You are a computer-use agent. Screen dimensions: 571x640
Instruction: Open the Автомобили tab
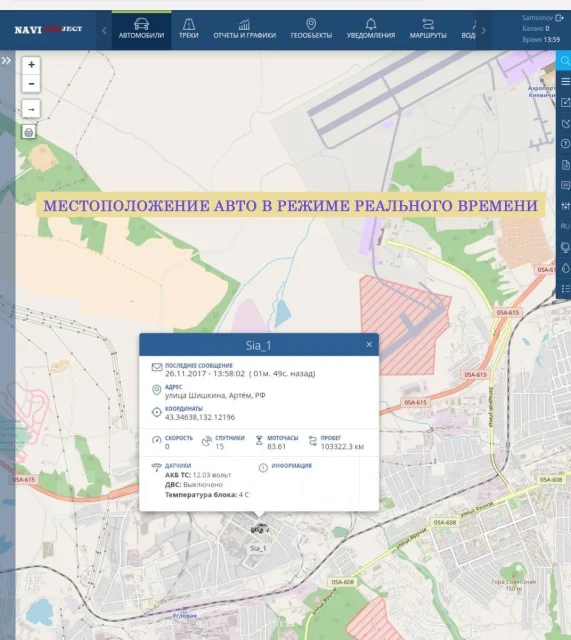141,30
